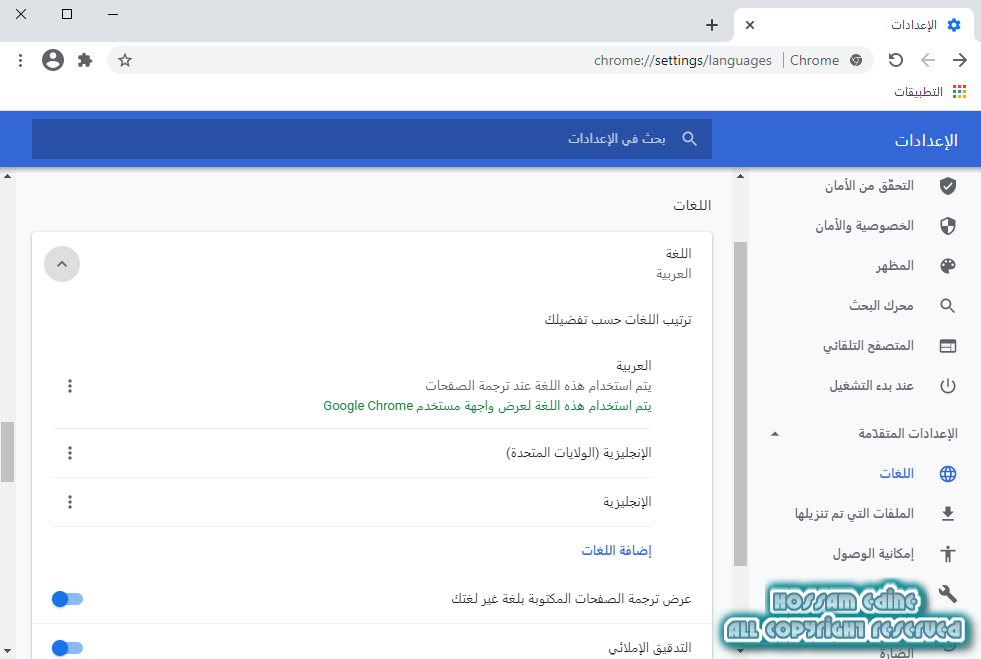Screen dimensions: 981x659
Task: Open options for الإنجليزية language row
Action: click(x=70, y=501)
